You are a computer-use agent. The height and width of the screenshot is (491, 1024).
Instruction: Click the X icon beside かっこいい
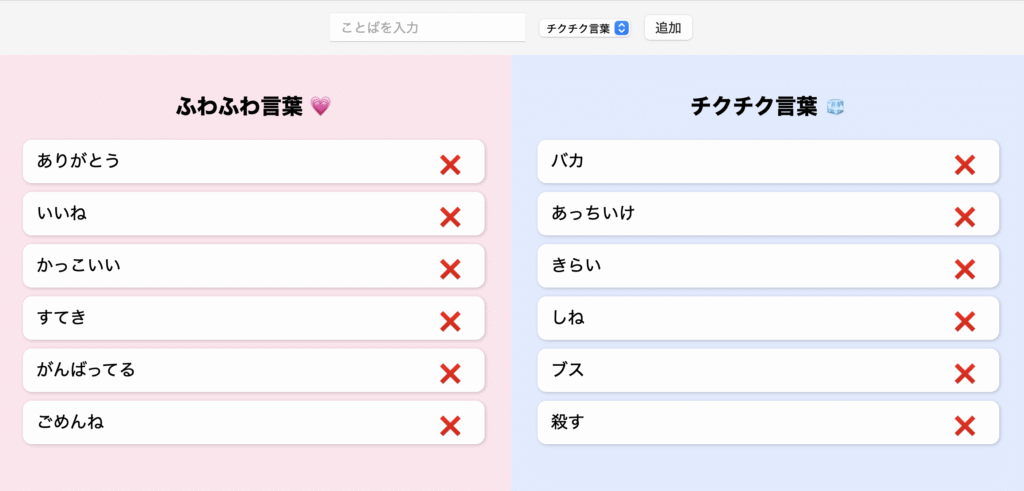pyautogui.click(x=450, y=269)
